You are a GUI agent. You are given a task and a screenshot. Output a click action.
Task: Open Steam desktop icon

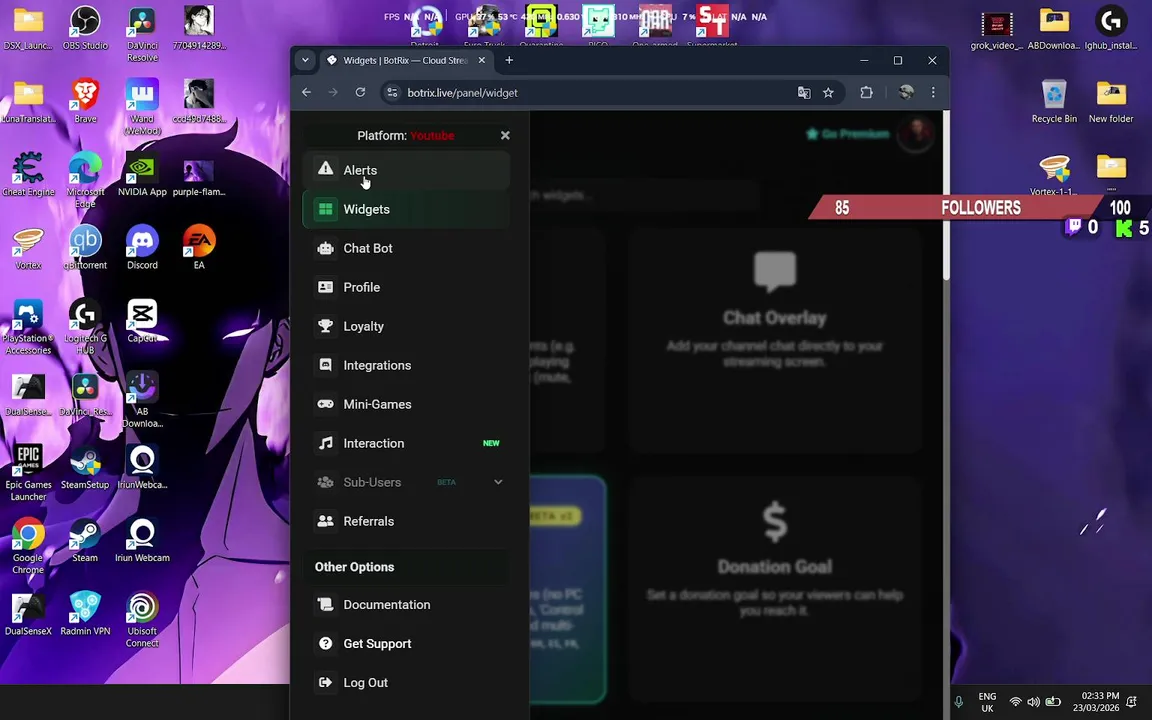coord(85,540)
